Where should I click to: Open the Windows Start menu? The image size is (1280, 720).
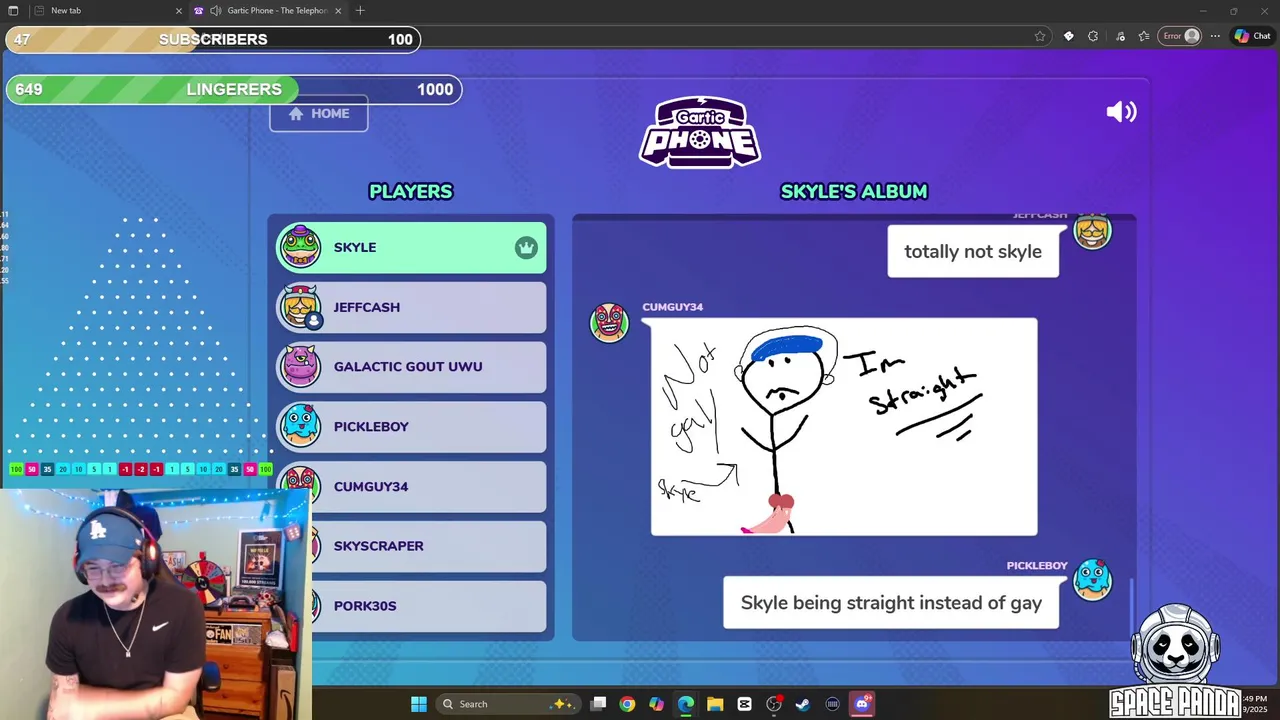click(x=419, y=704)
